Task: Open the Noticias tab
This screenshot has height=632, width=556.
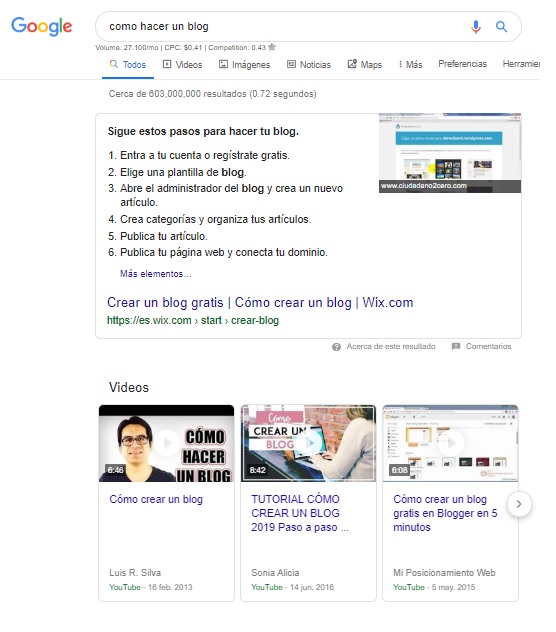Action: pos(309,64)
